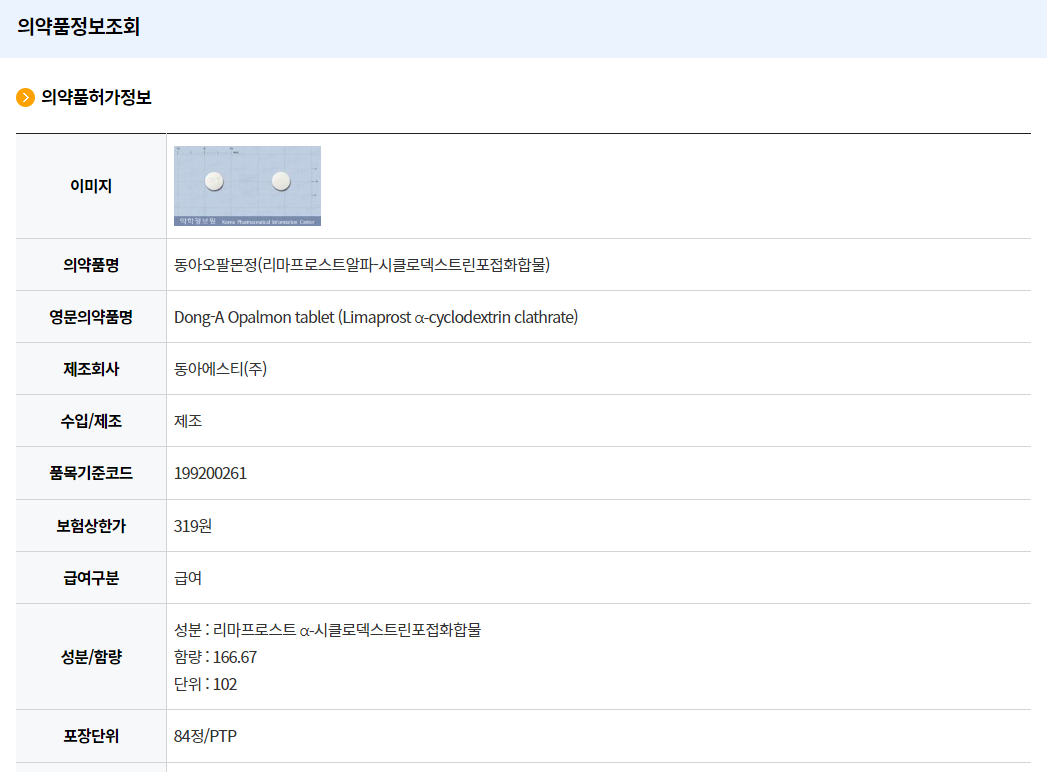
Task: Select manufacturer value 동아에스티(주)
Action: [x=220, y=369]
